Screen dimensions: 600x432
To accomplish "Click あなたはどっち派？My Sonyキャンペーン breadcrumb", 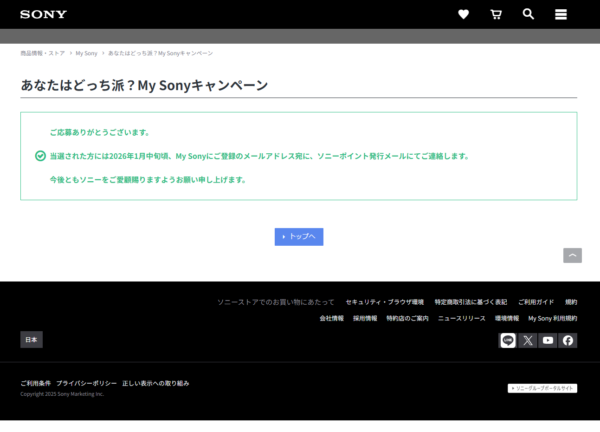I will point(160,53).
